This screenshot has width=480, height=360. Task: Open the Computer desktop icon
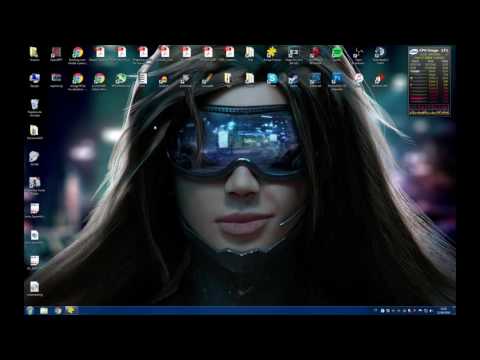tap(34, 80)
